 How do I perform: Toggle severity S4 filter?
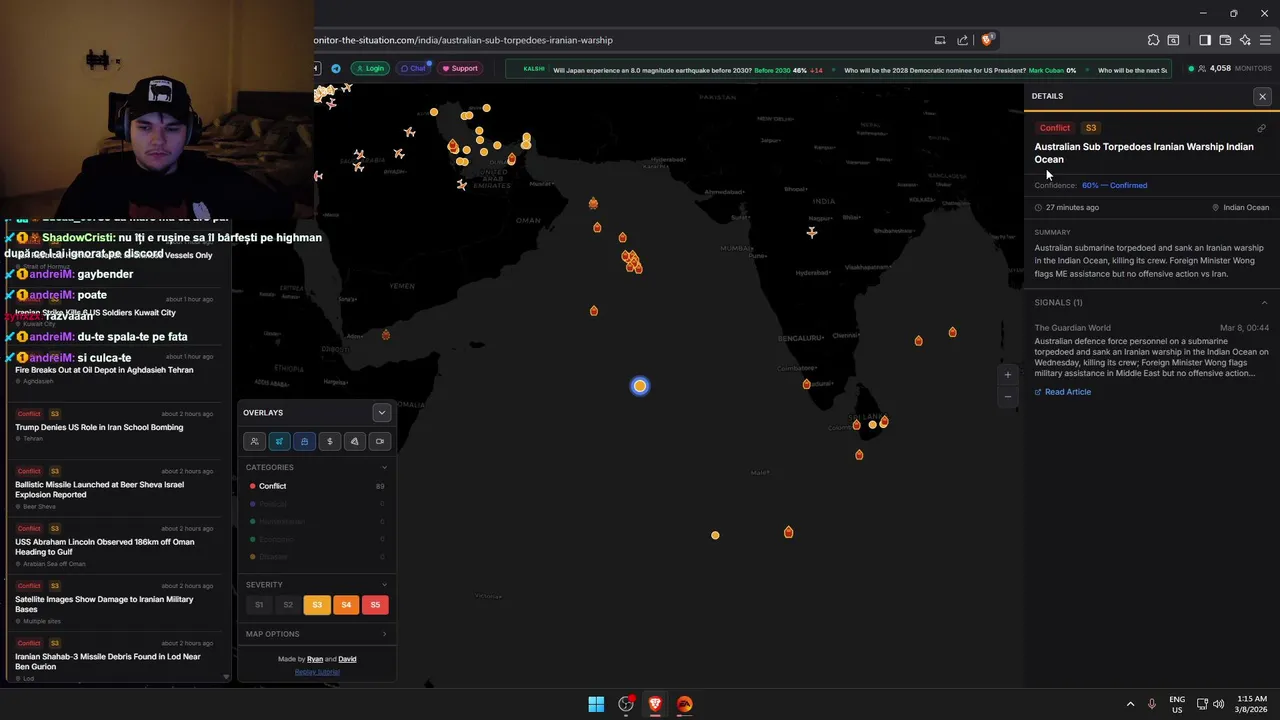click(x=346, y=605)
